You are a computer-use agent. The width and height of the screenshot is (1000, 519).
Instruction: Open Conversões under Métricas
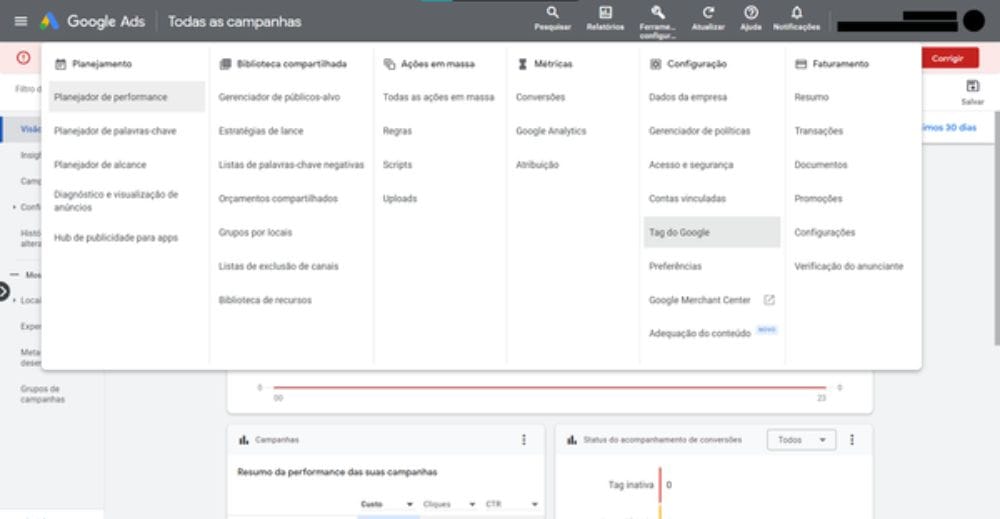pos(540,97)
